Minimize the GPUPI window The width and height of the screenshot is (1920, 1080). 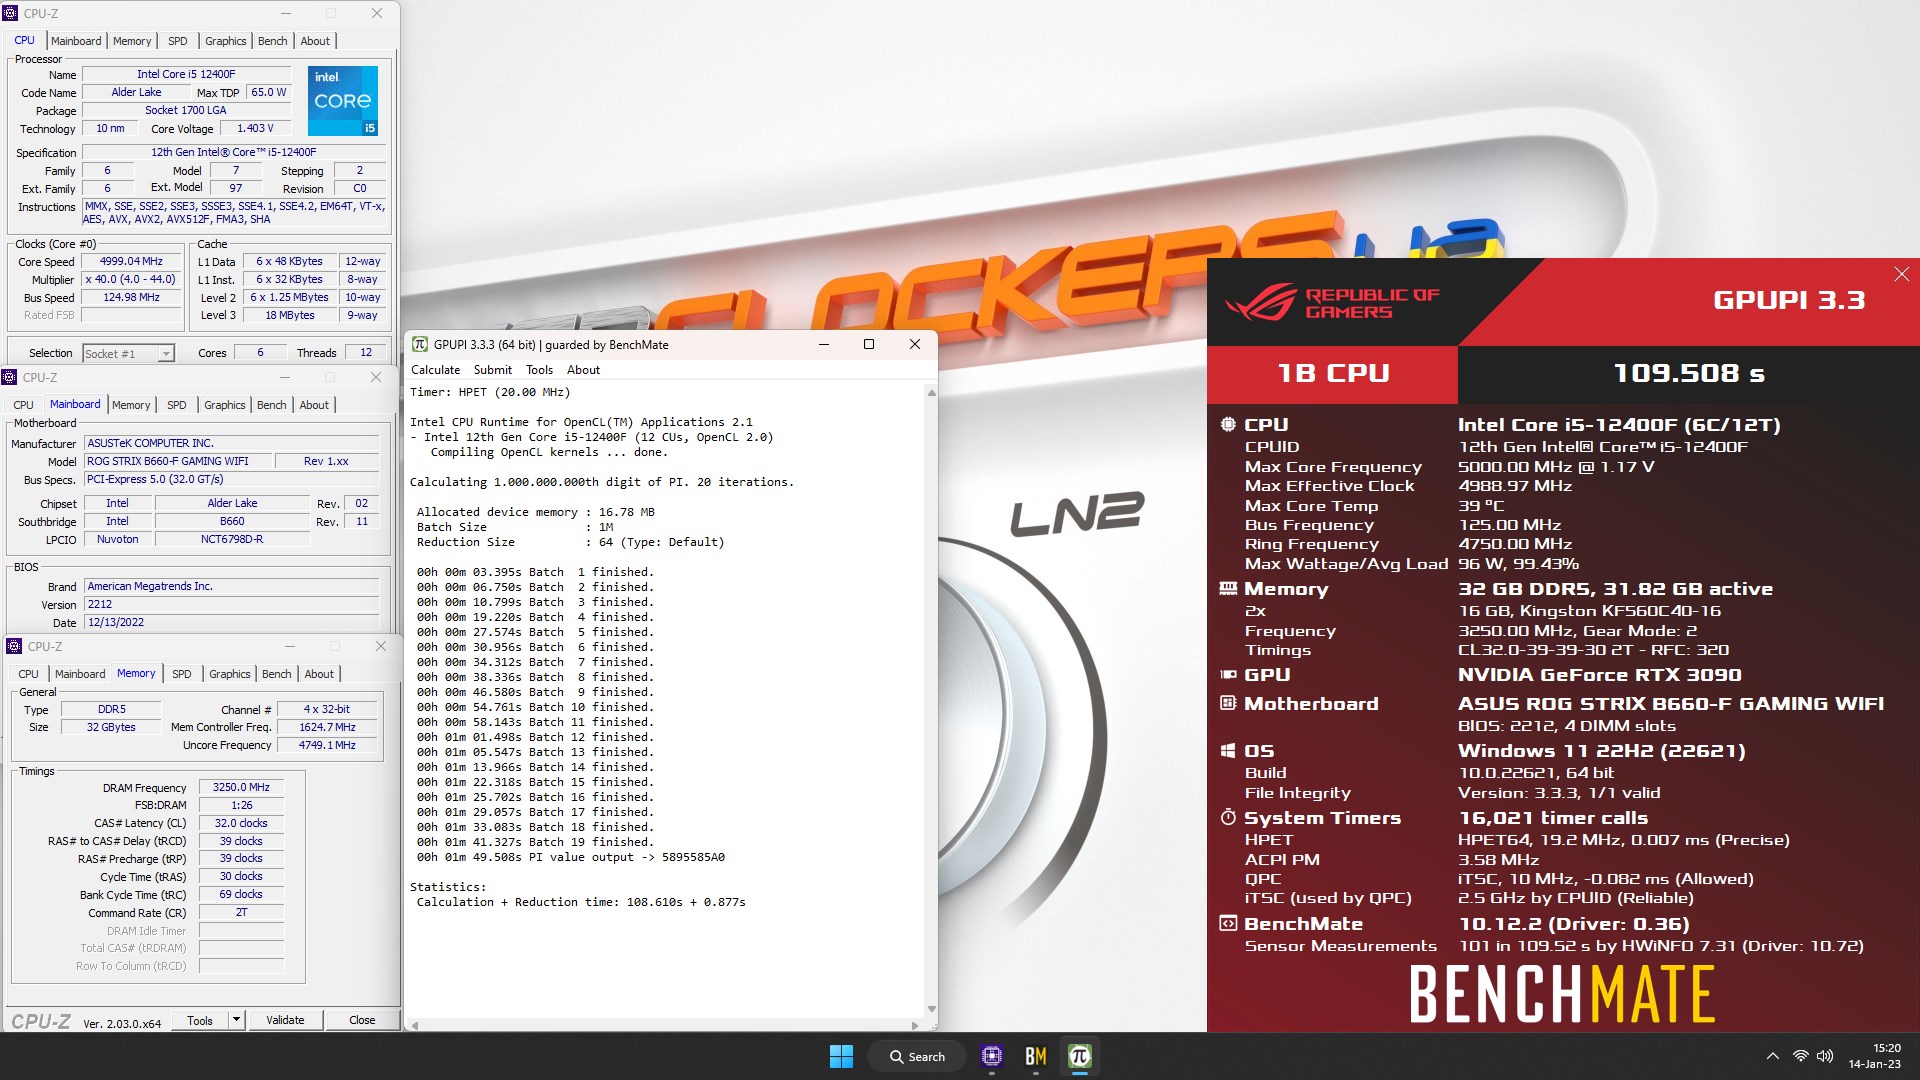[x=824, y=344]
